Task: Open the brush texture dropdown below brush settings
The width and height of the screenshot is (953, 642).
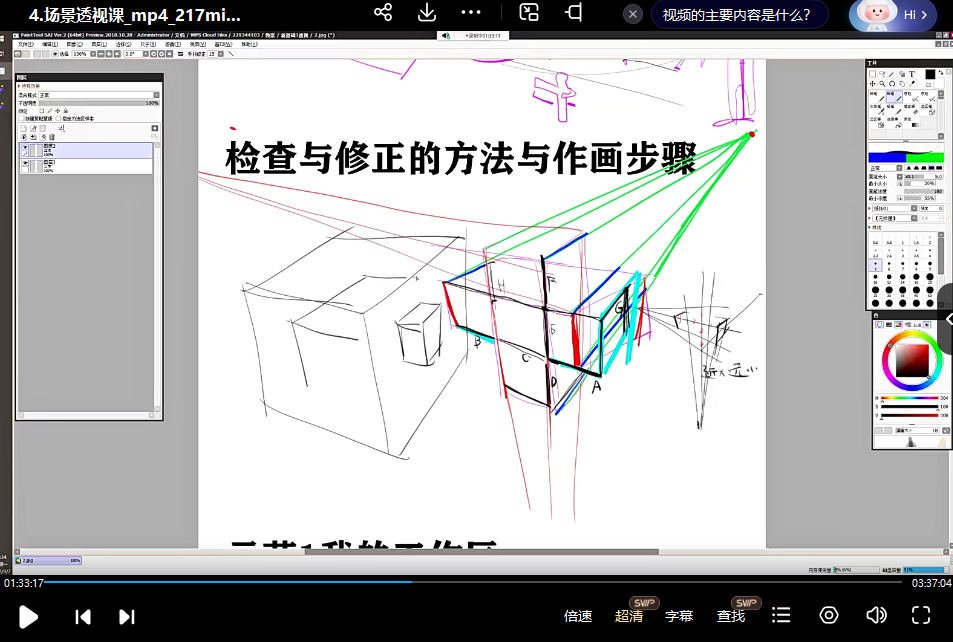Action: pos(915,217)
